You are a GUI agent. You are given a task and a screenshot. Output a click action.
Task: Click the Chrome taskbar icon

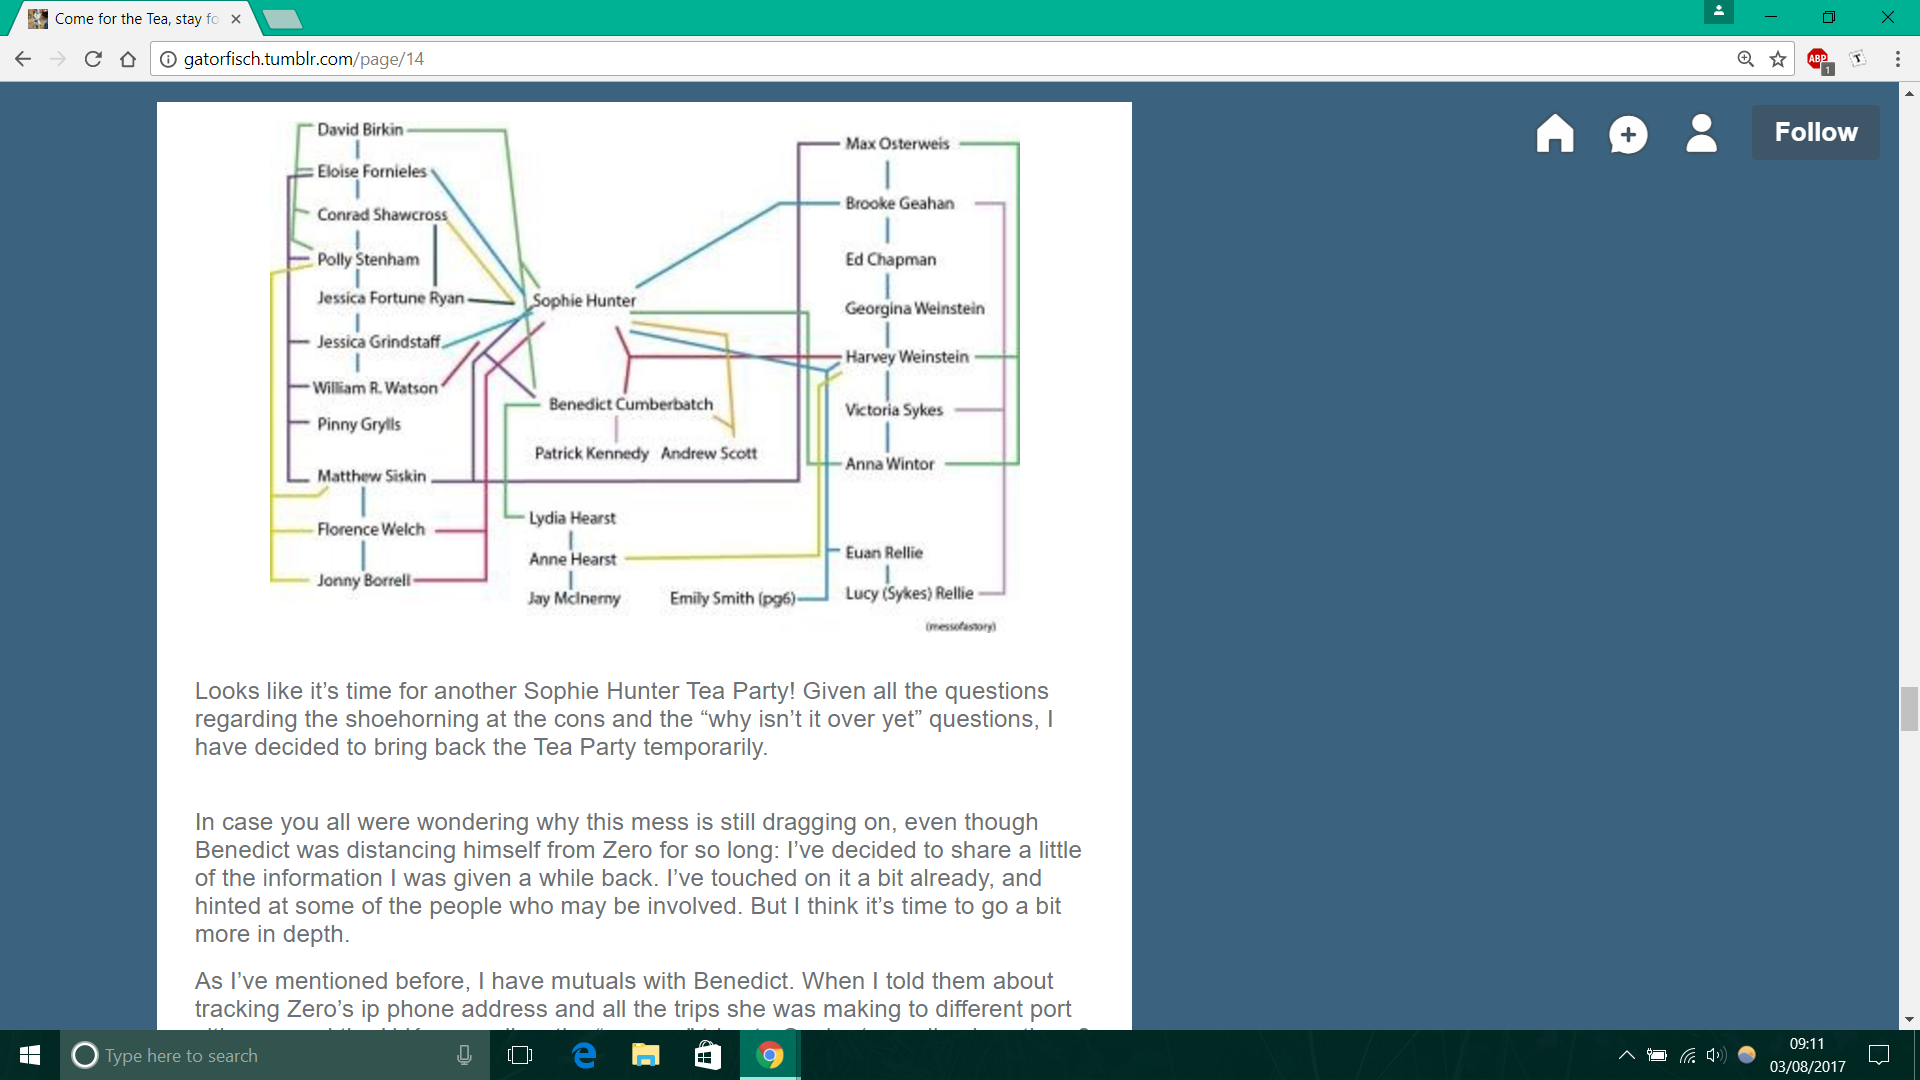point(770,1055)
